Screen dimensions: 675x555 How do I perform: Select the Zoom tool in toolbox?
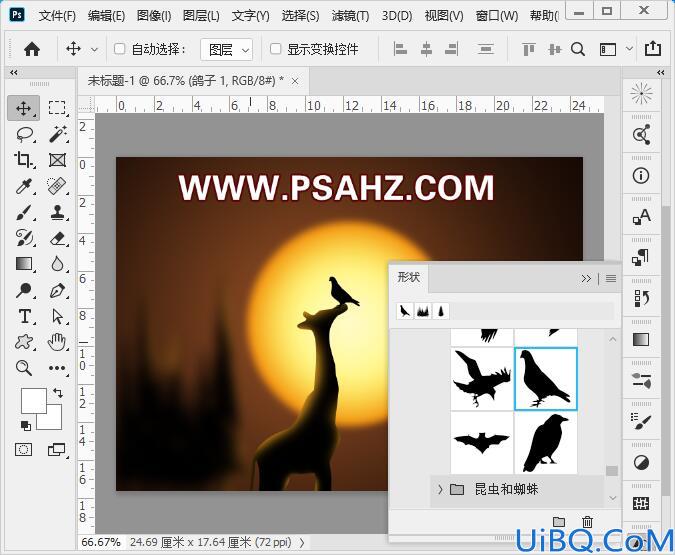pyautogui.click(x=23, y=368)
